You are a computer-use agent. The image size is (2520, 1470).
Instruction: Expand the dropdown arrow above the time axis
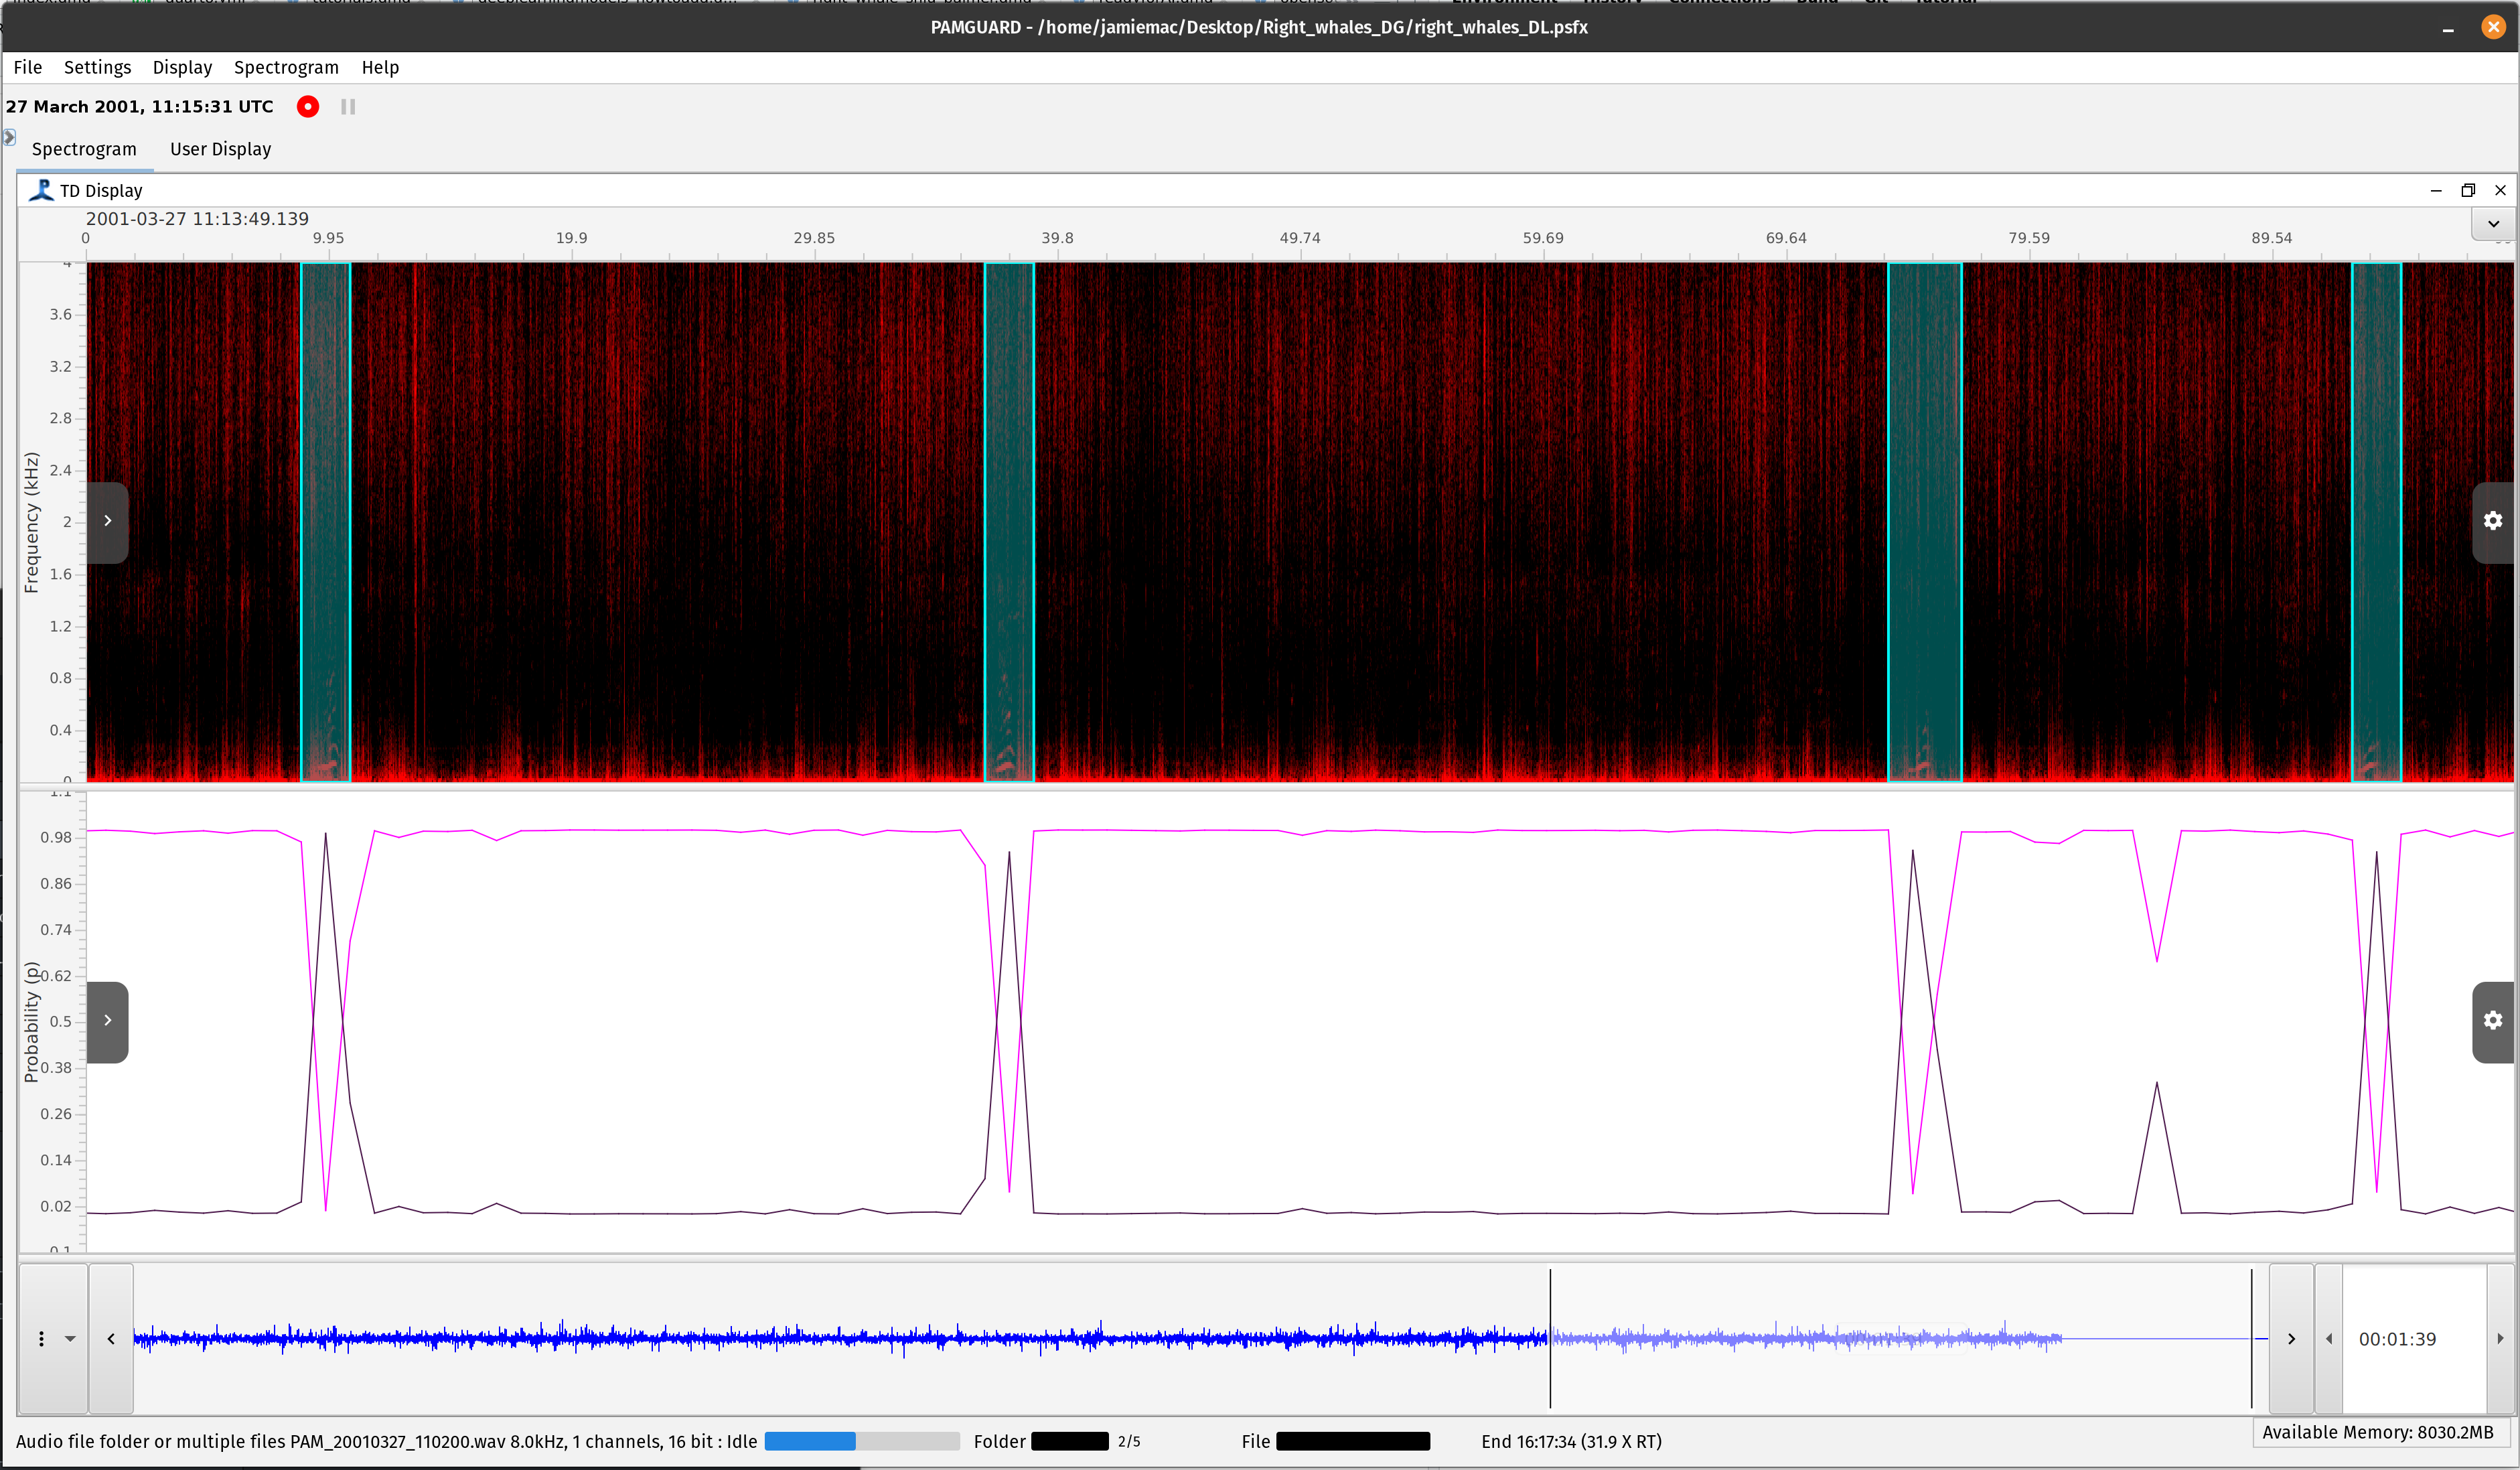tap(2493, 224)
